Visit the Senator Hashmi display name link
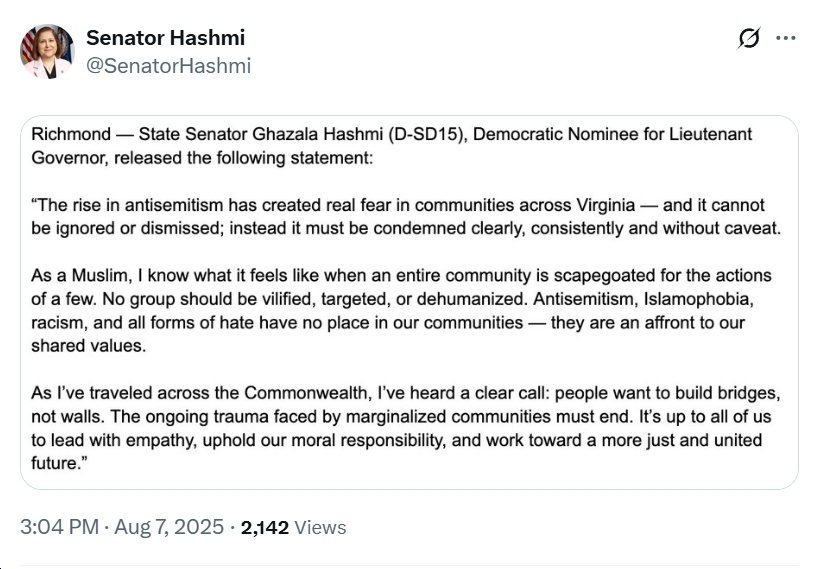The image size is (815, 569). coord(165,37)
